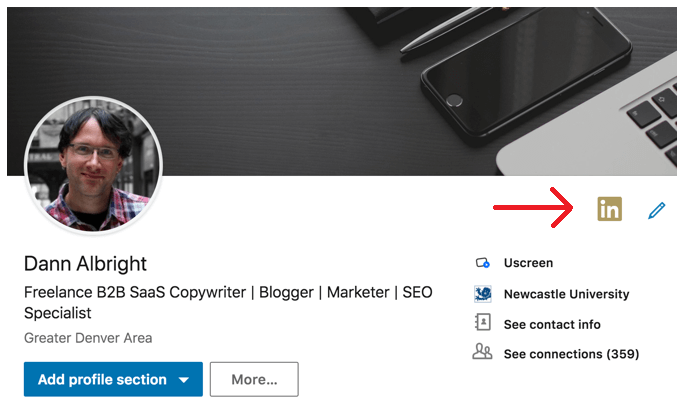
Task: Open the Uscreen company icon
Action: pyautogui.click(x=482, y=263)
